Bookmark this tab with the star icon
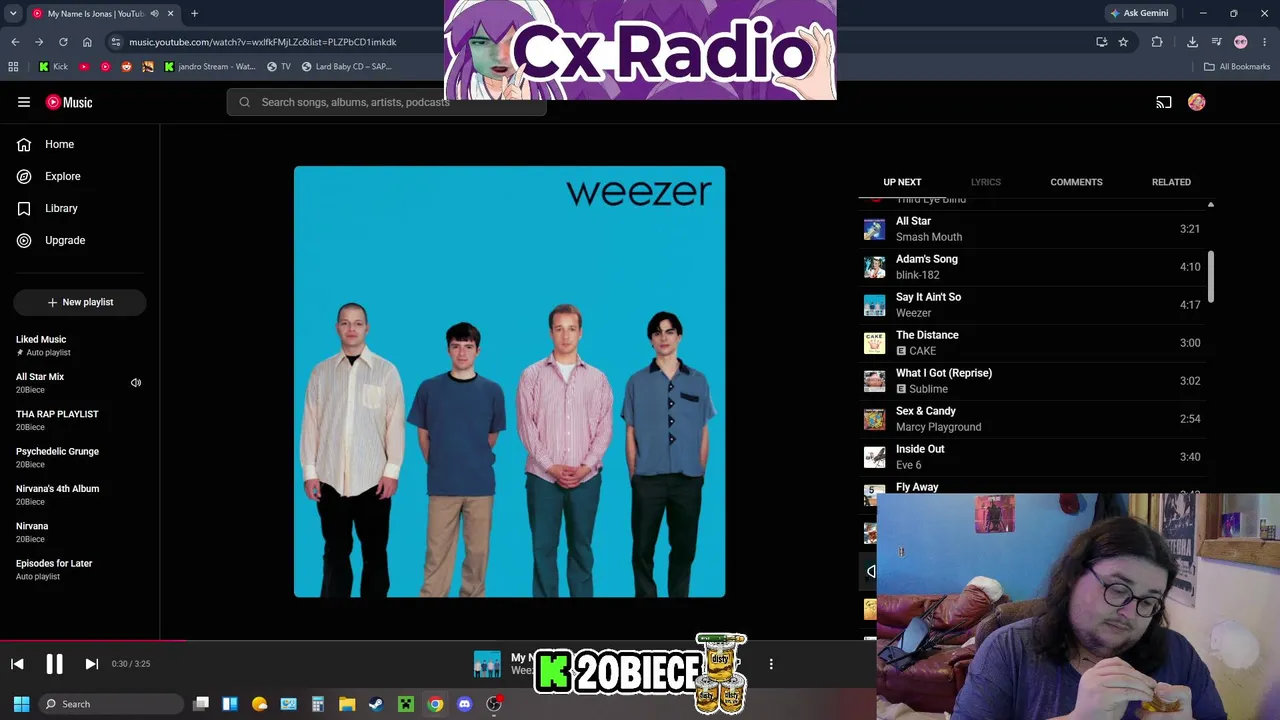This screenshot has width=1280, height=720. point(1123,42)
